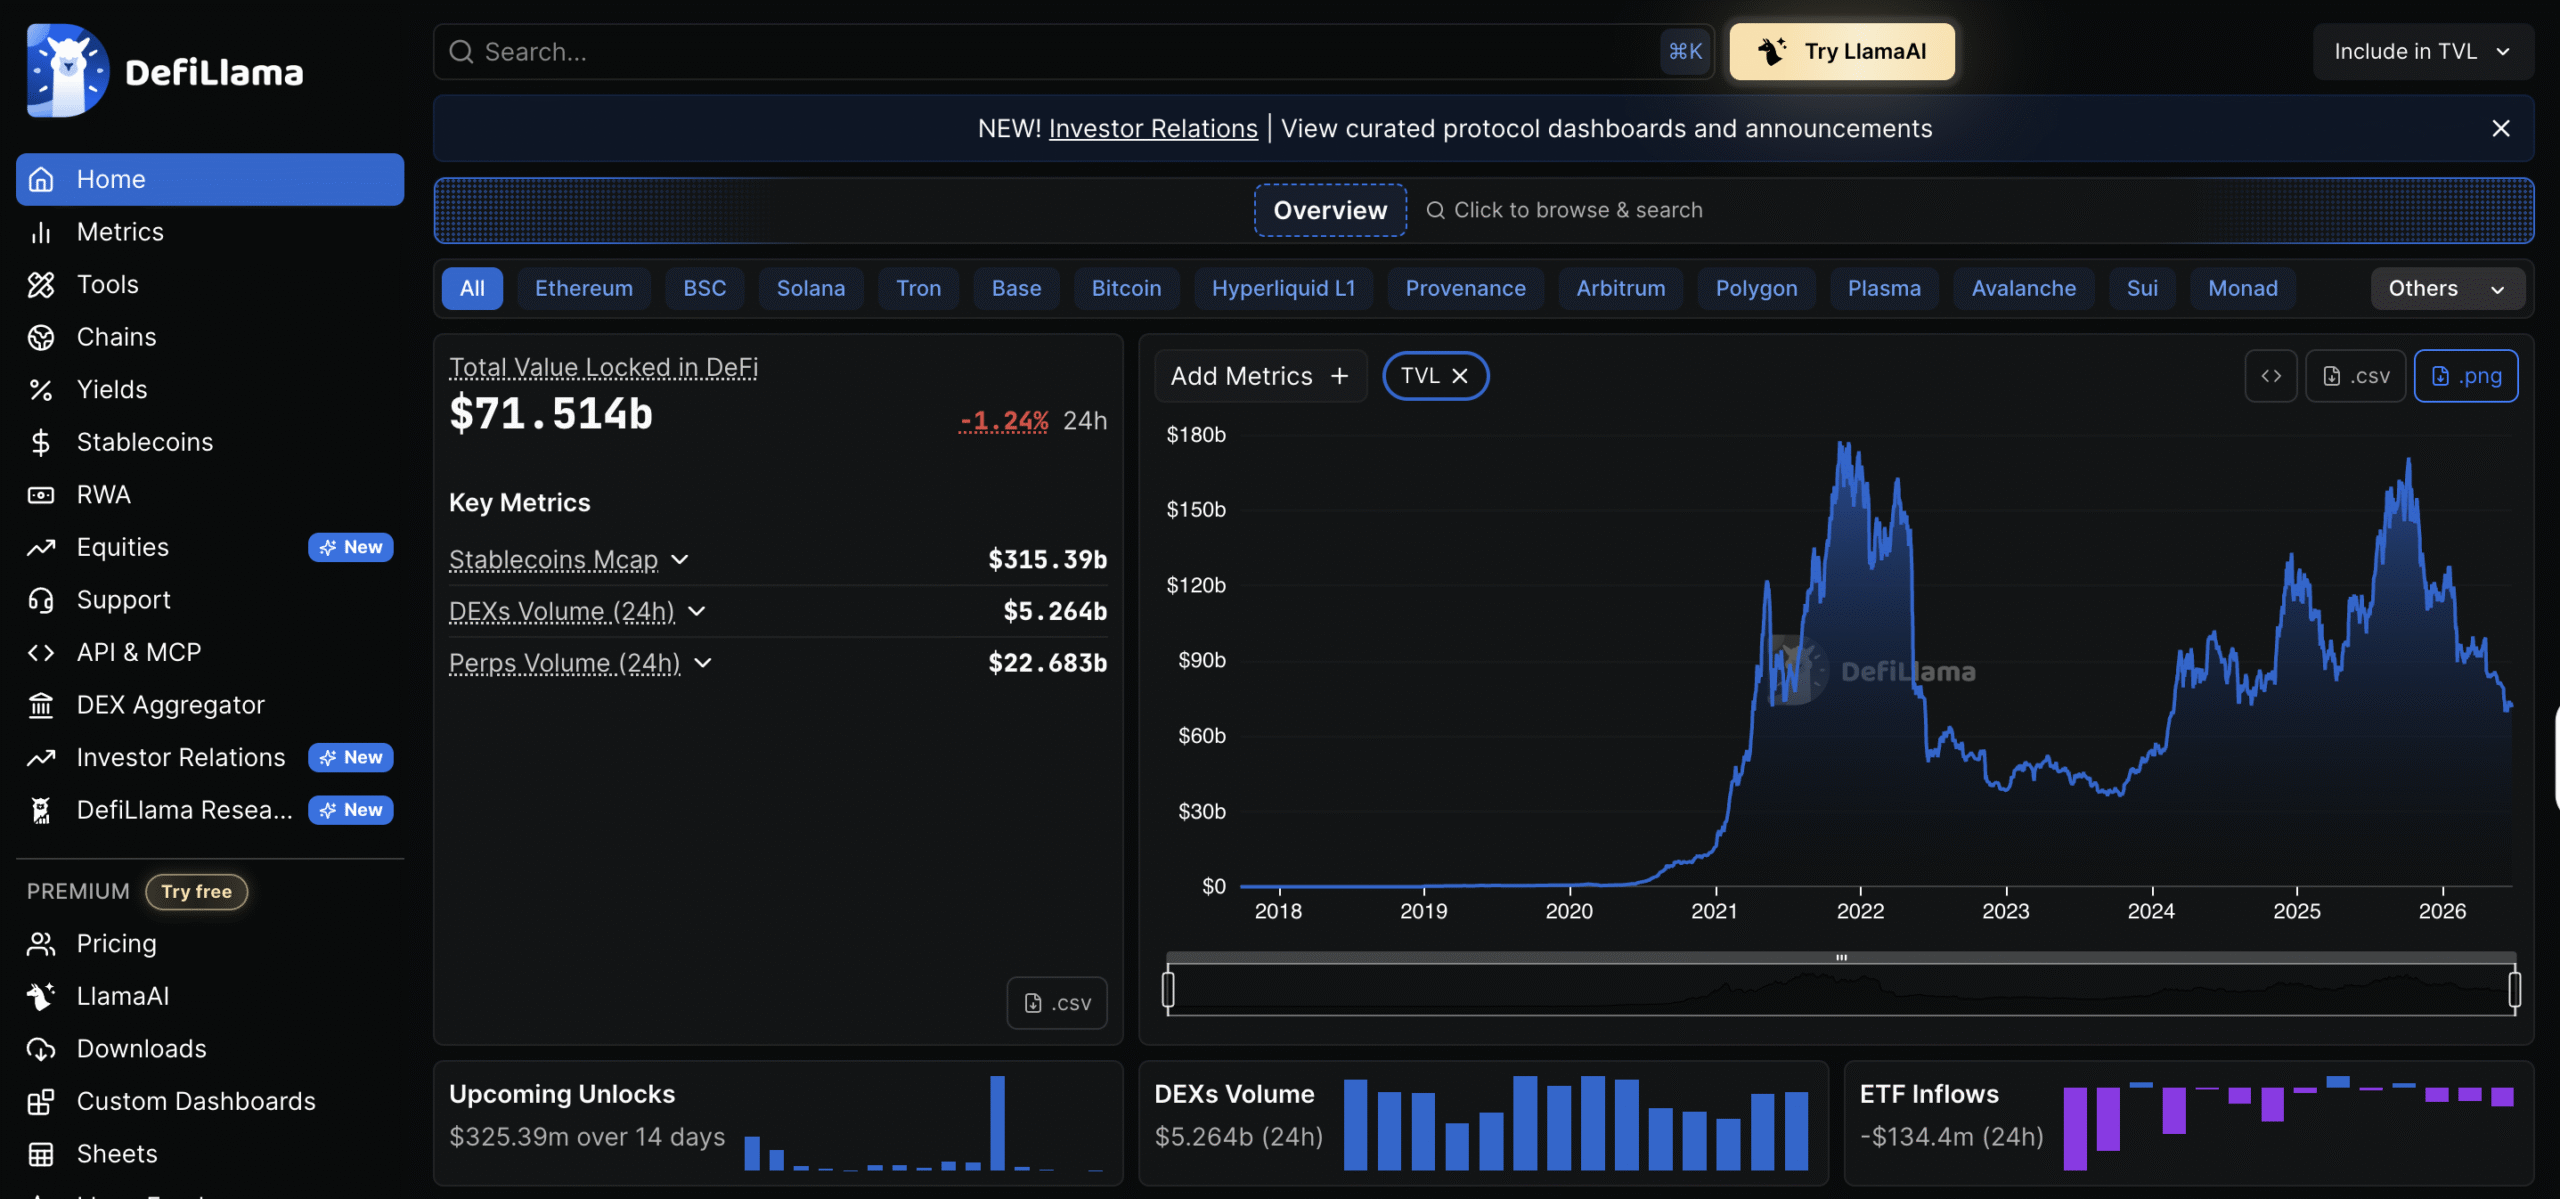Filter by Arbitrum chain
Viewport: 2560px width, 1199px height.
(x=1620, y=289)
